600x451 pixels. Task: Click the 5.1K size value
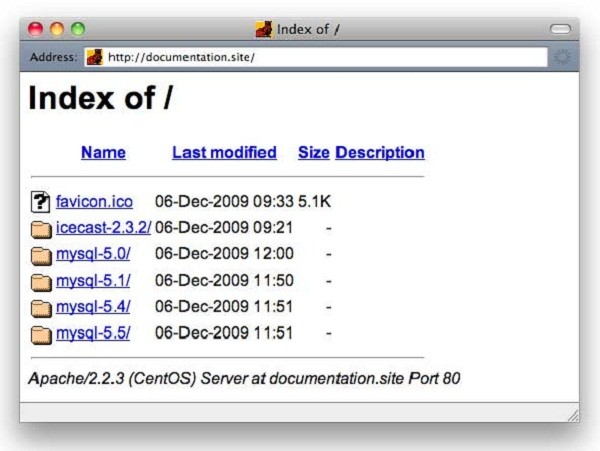pyautogui.click(x=315, y=202)
